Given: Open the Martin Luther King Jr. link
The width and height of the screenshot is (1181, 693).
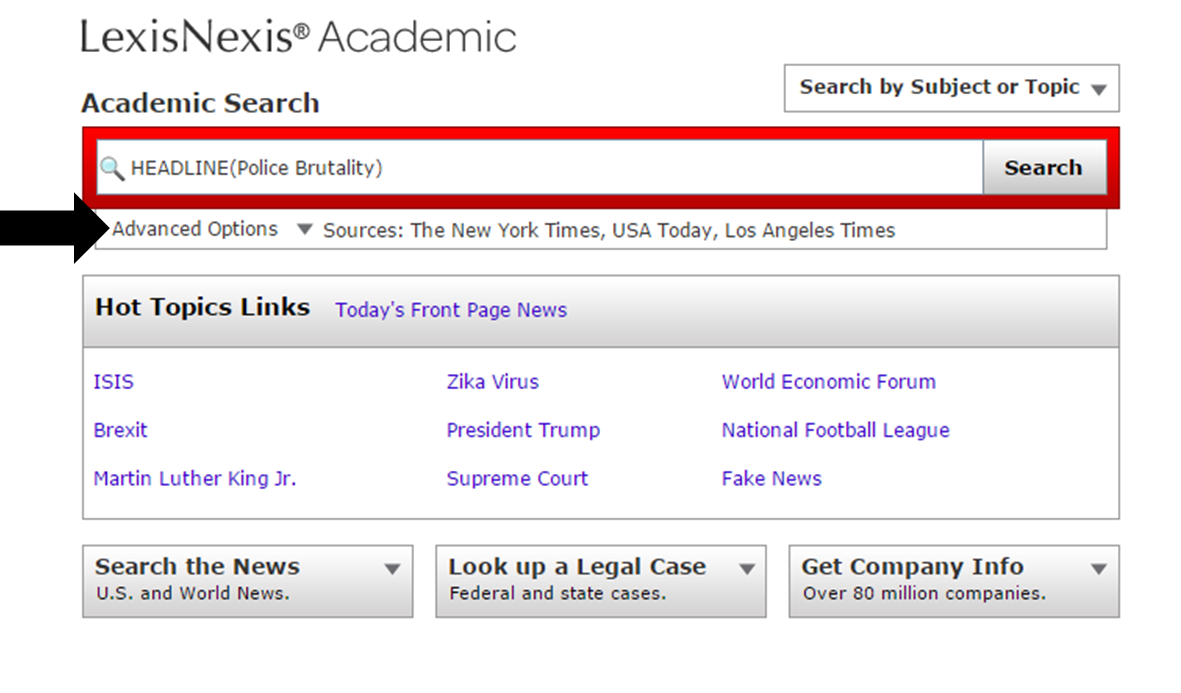Looking at the screenshot, I should click(x=195, y=478).
